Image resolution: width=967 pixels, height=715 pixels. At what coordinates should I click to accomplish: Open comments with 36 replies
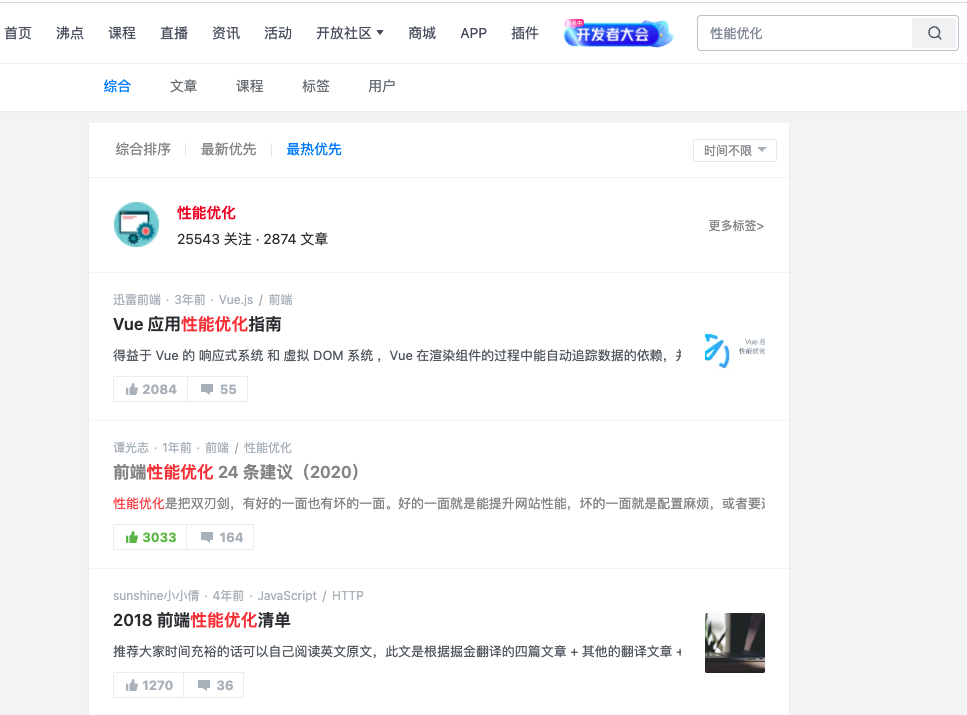215,685
